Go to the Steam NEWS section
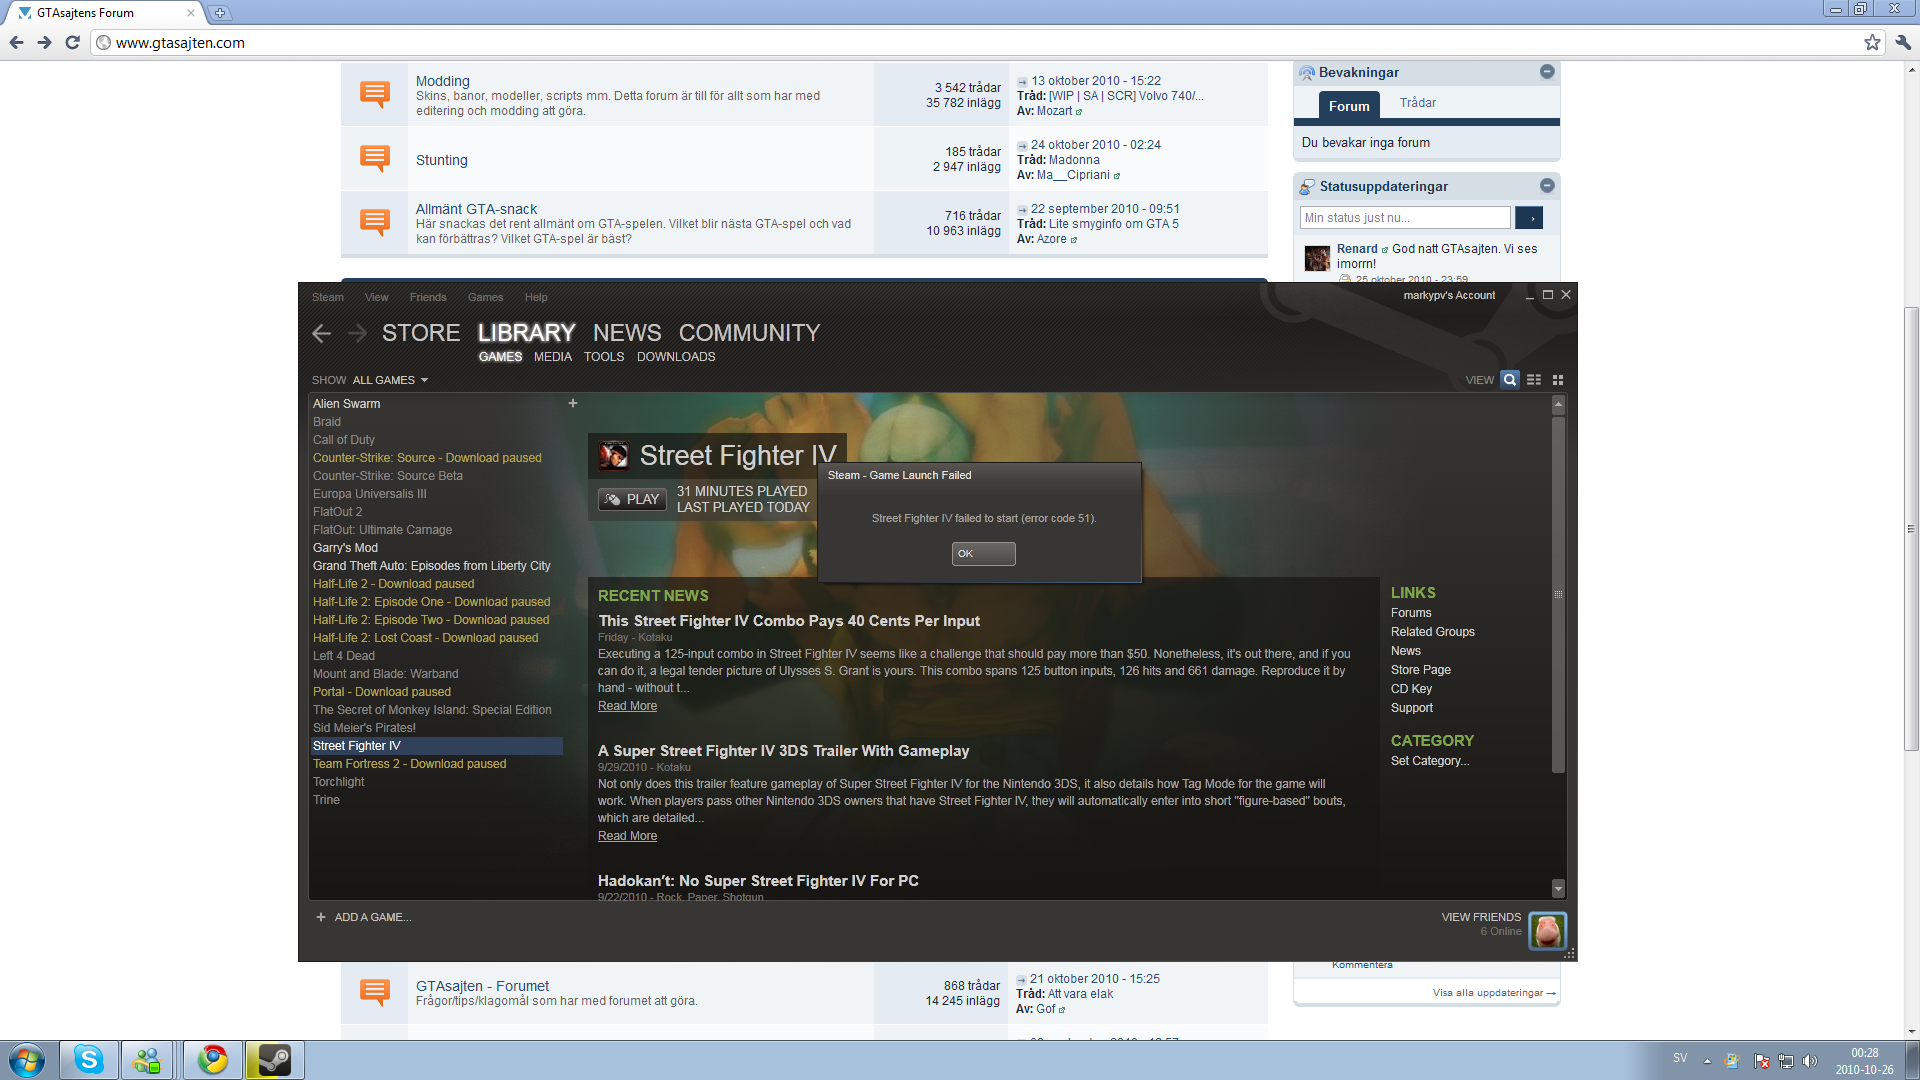Viewport: 1920px width, 1080px height. 627,333
